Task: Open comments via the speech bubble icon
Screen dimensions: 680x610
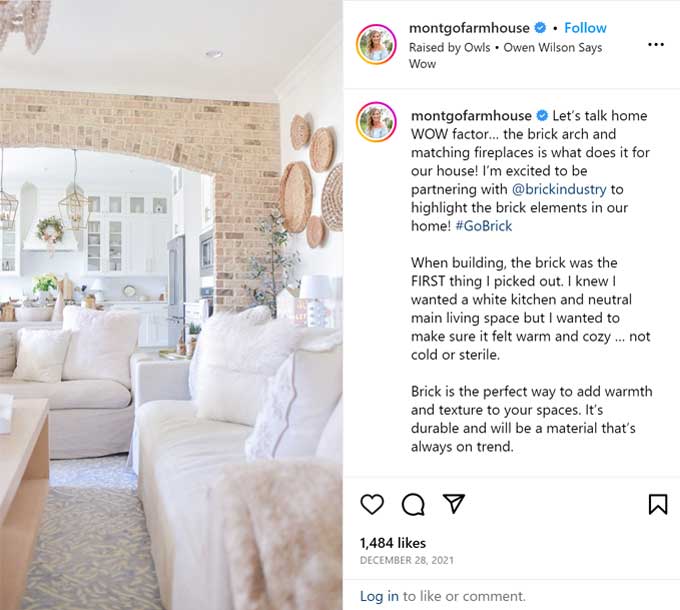Action: [x=413, y=504]
